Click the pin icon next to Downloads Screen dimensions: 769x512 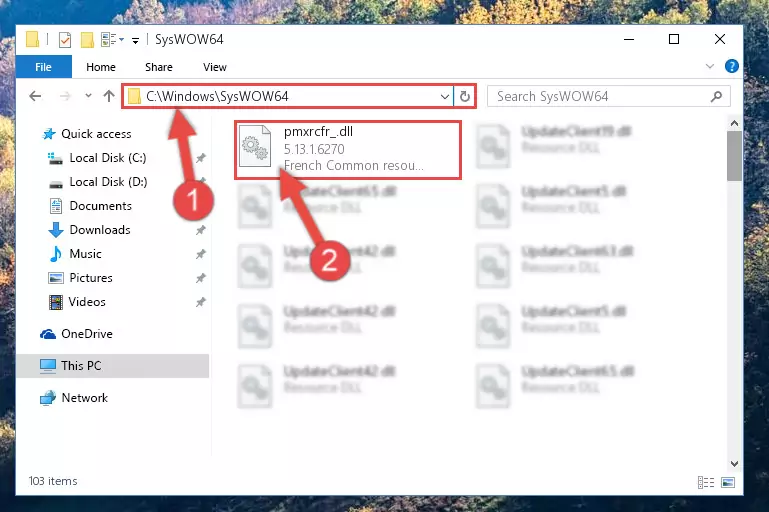pos(201,230)
